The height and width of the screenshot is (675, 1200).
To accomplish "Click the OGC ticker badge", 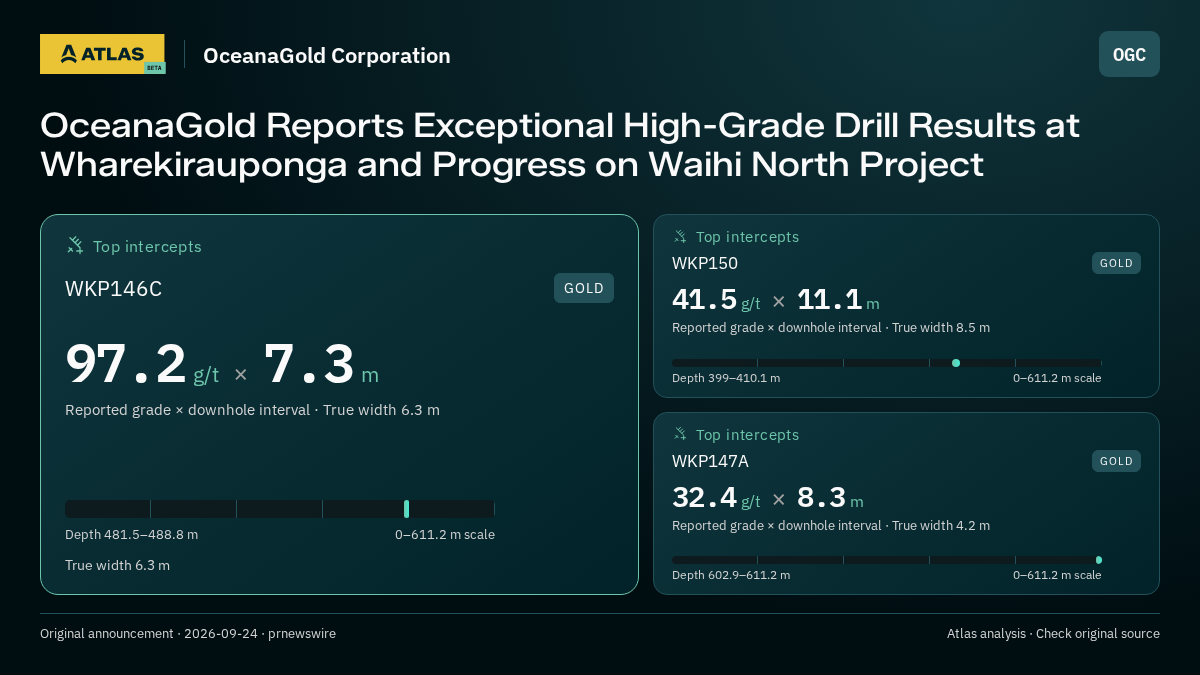I will (x=1129, y=54).
